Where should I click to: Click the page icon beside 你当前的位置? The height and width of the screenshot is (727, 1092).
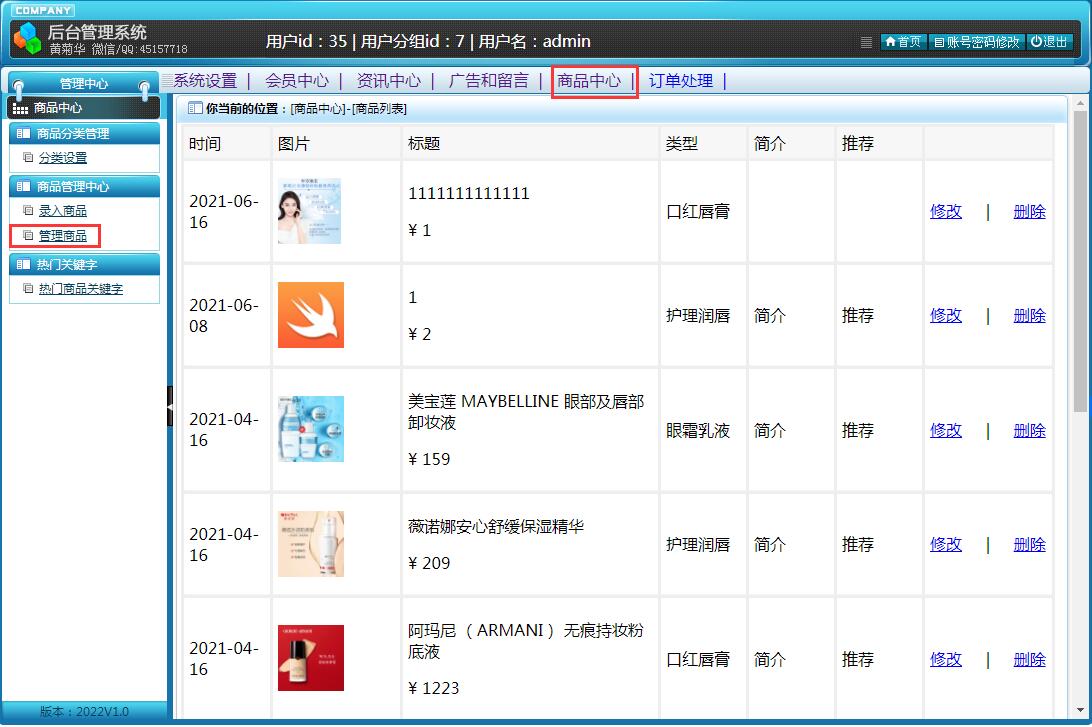[195, 108]
